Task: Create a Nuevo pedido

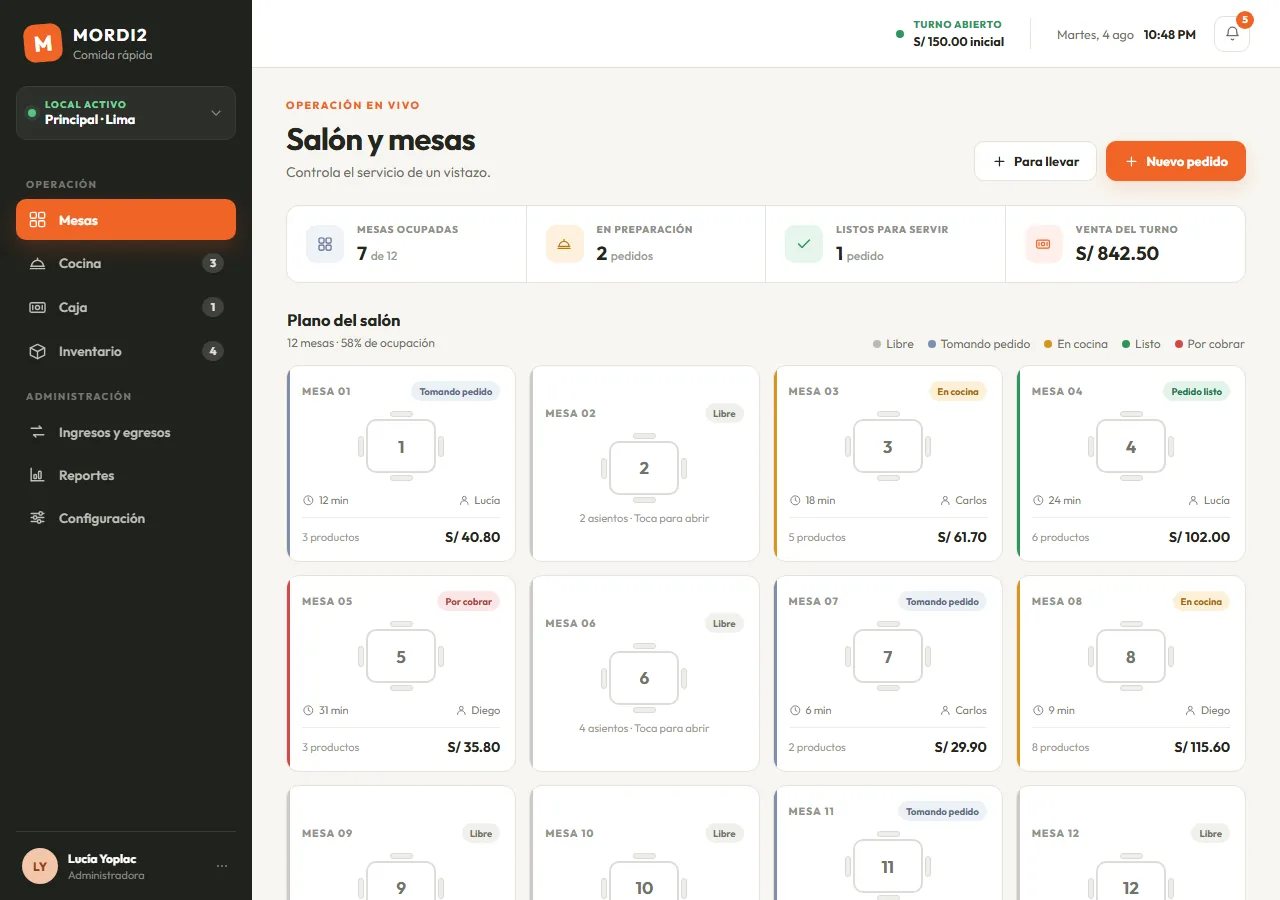Action: click(x=1176, y=161)
